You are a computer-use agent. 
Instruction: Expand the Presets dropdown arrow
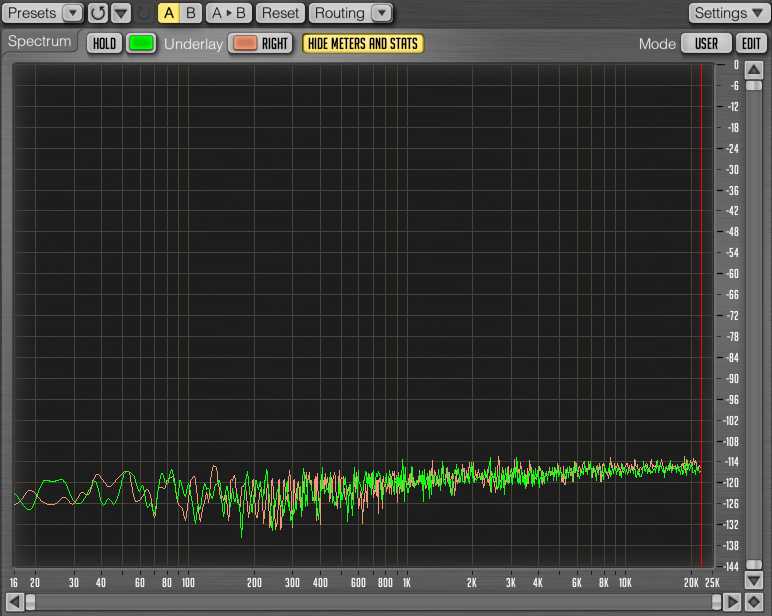click(x=73, y=13)
